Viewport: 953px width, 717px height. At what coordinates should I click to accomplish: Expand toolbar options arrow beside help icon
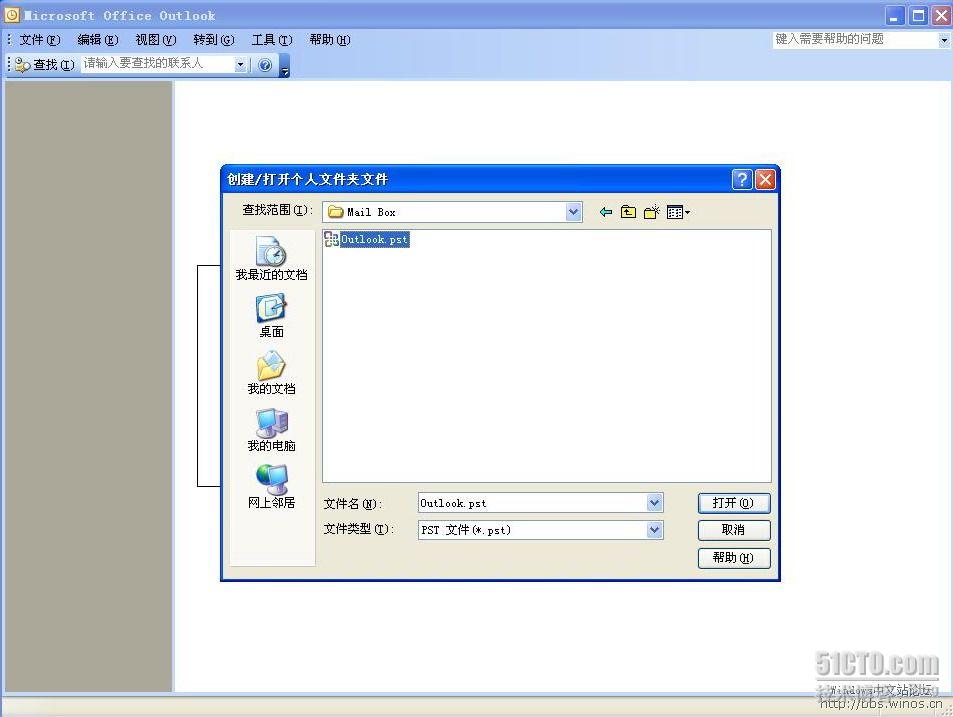[x=284, y=66]
